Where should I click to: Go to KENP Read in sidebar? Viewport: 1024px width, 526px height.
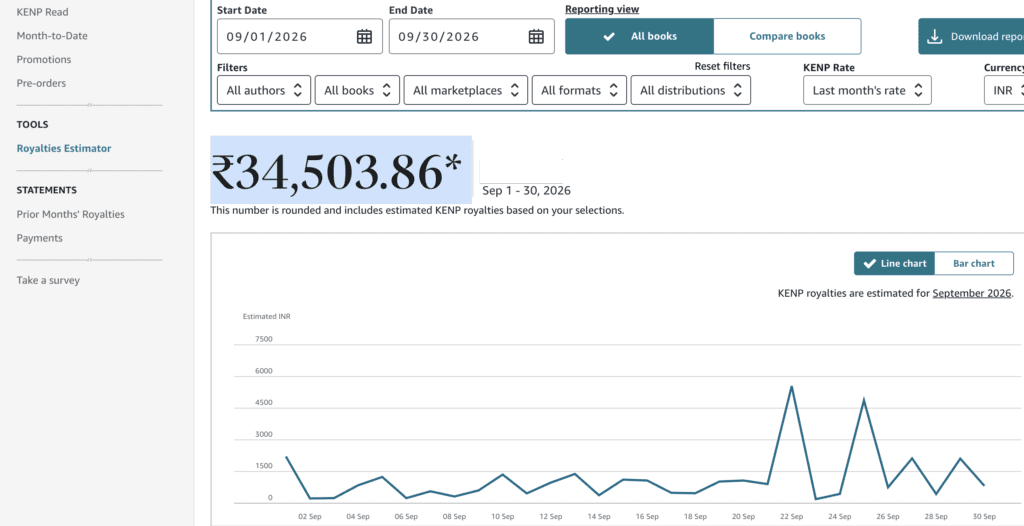[x=42, y=12]
